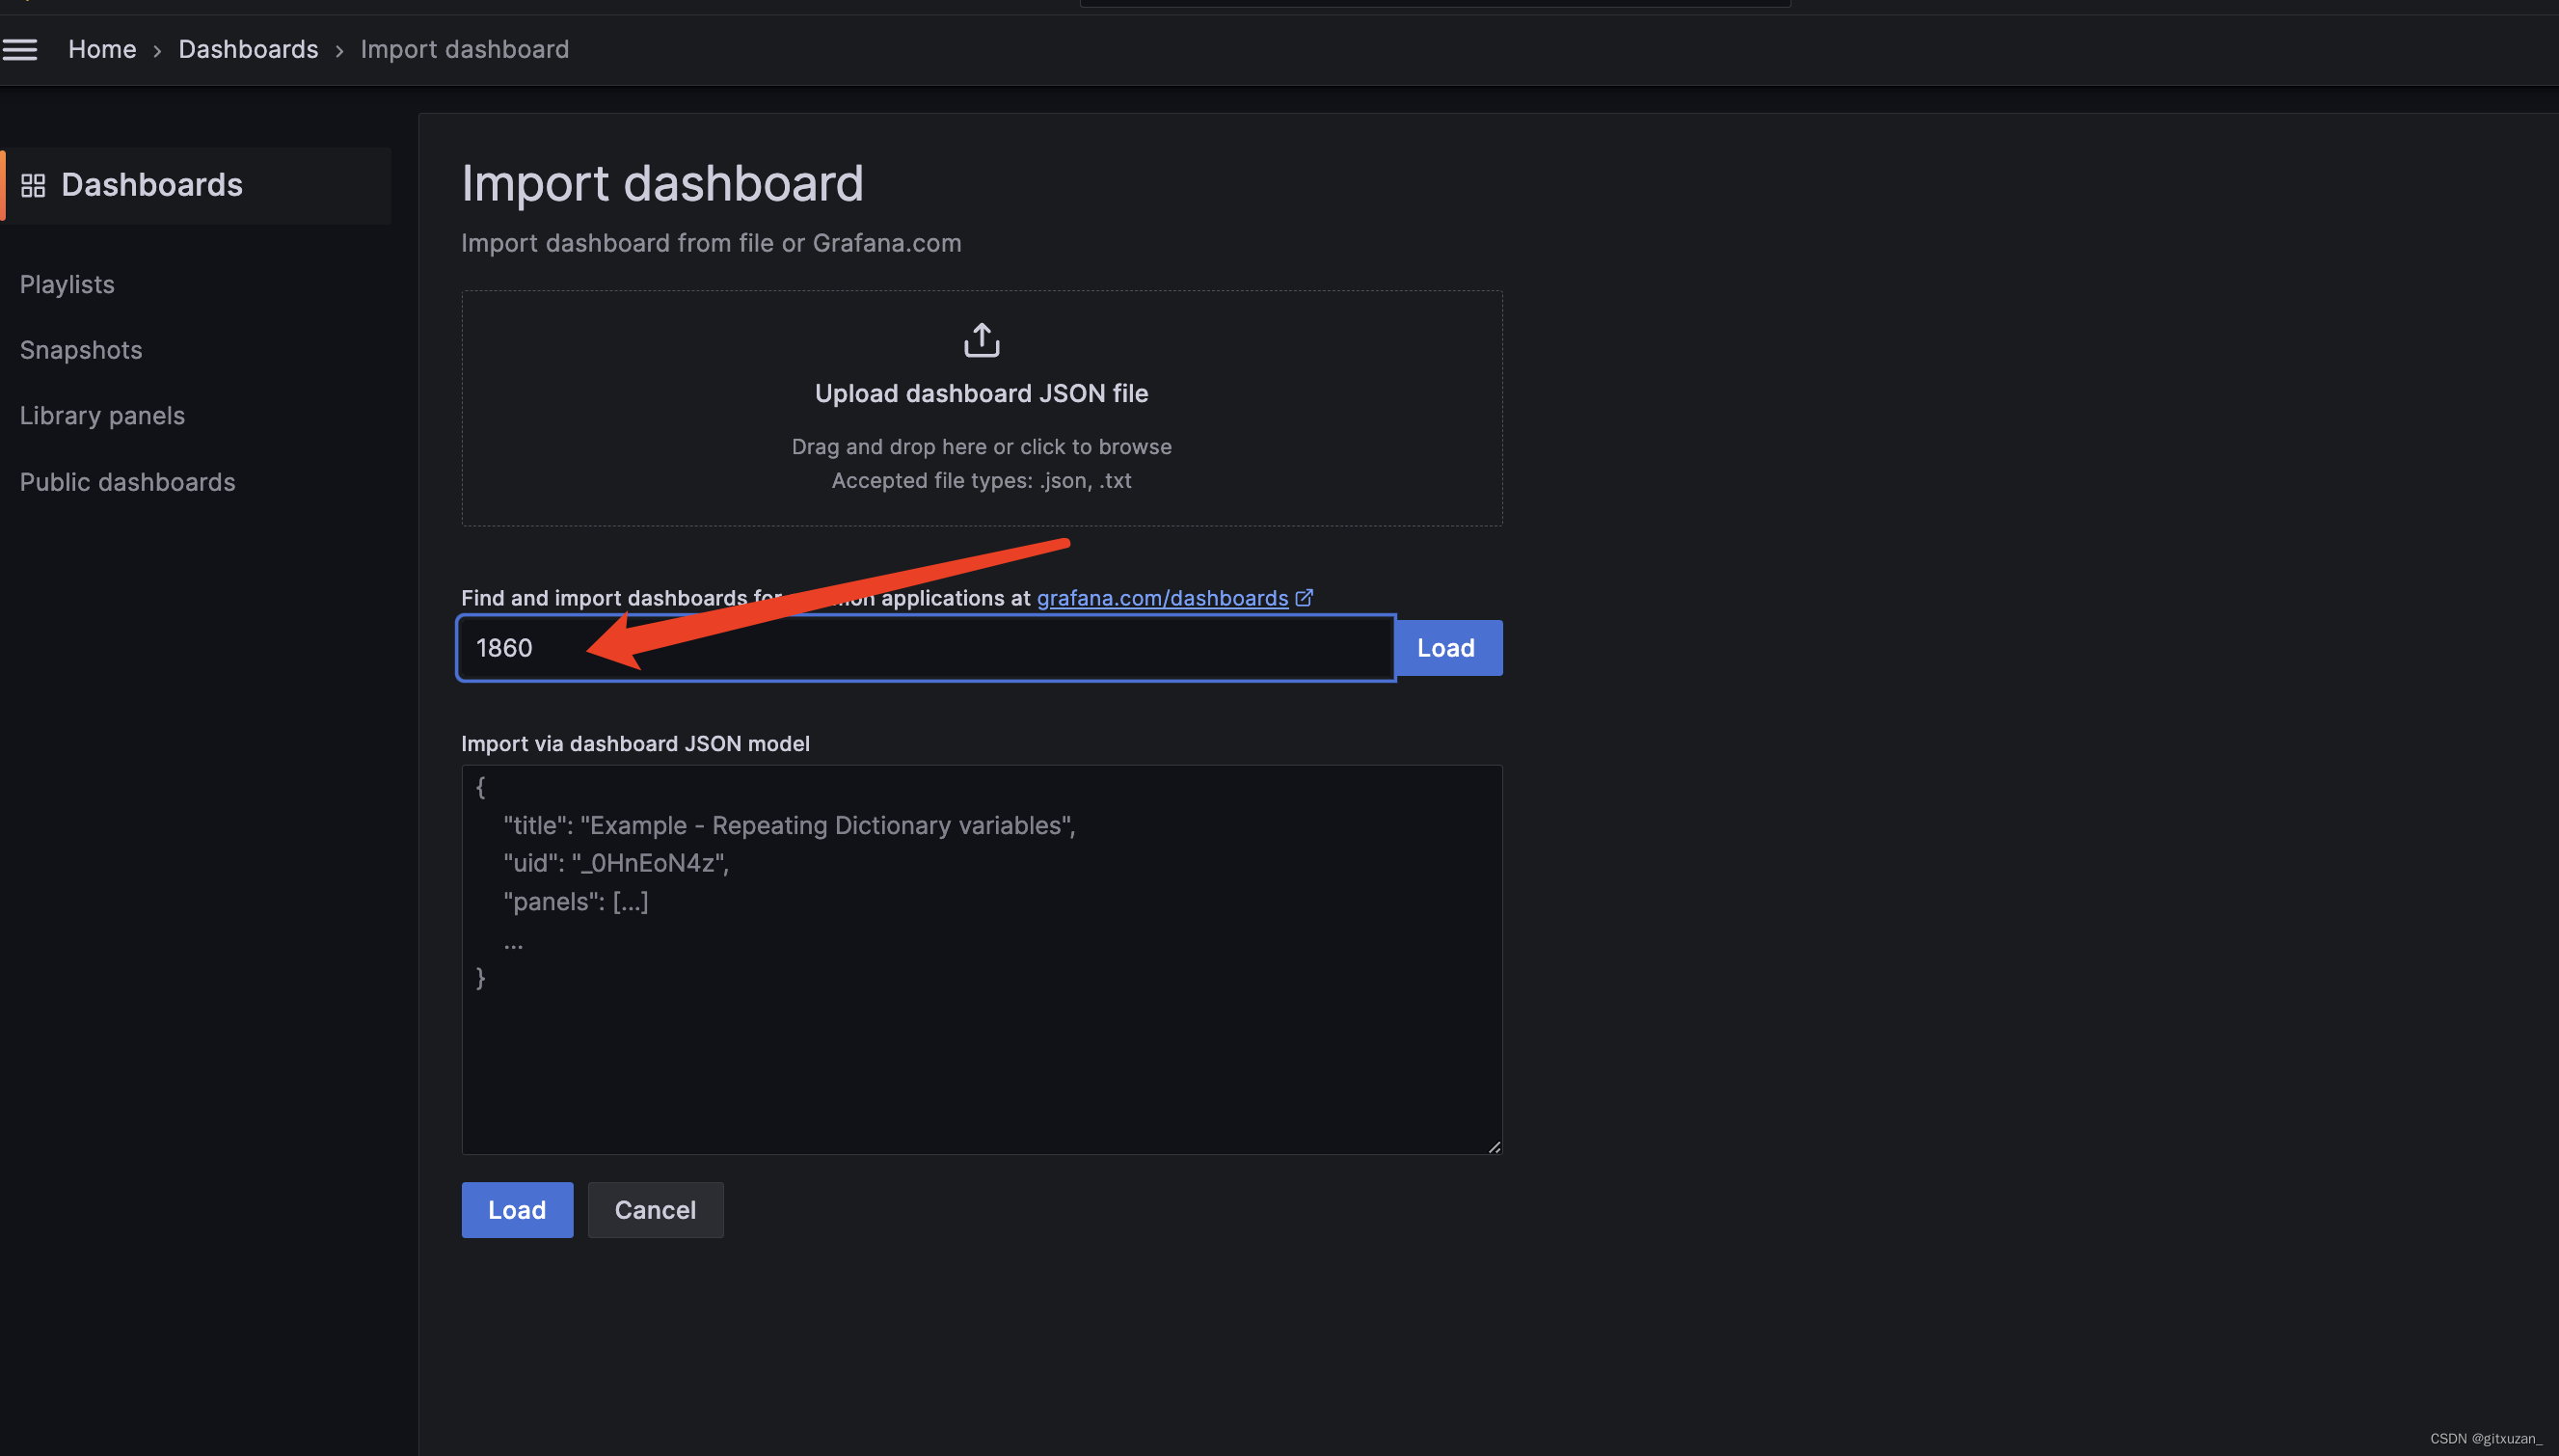Click the upload arrow icon
Screen dimensions: 2559x1456
(x=981, y=340)
